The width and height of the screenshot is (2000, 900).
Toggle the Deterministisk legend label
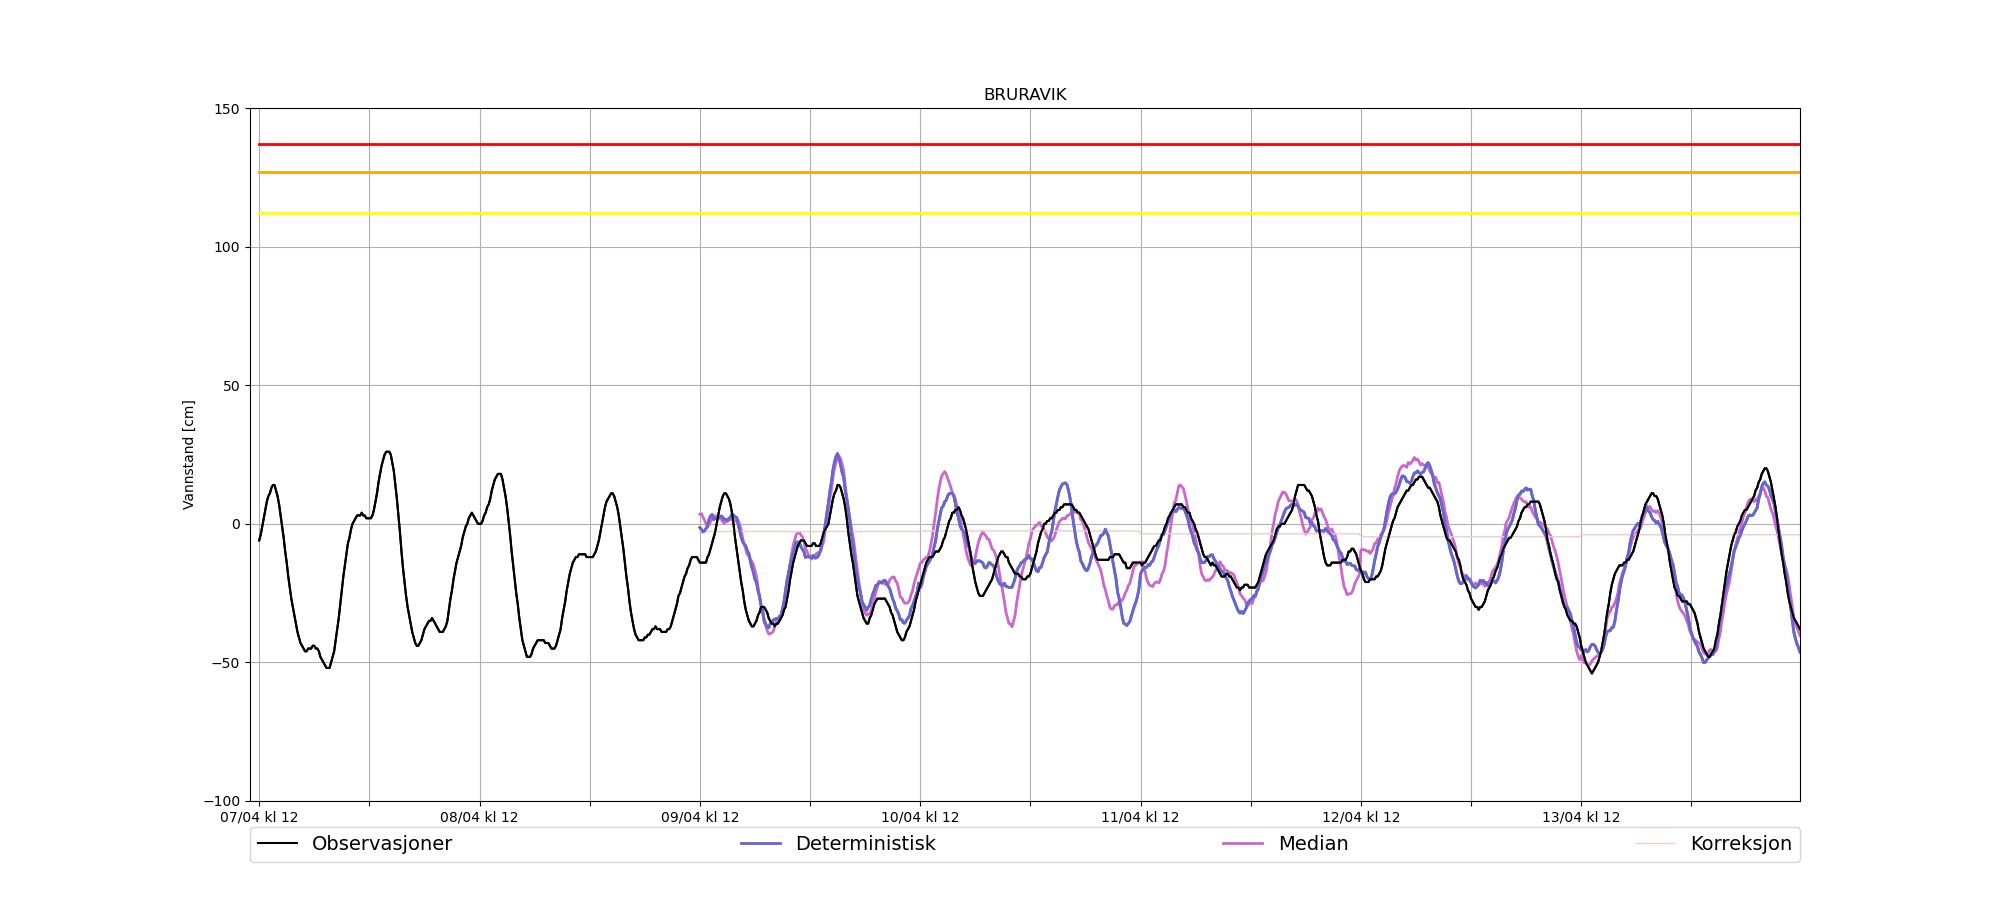tap(865, 844)
